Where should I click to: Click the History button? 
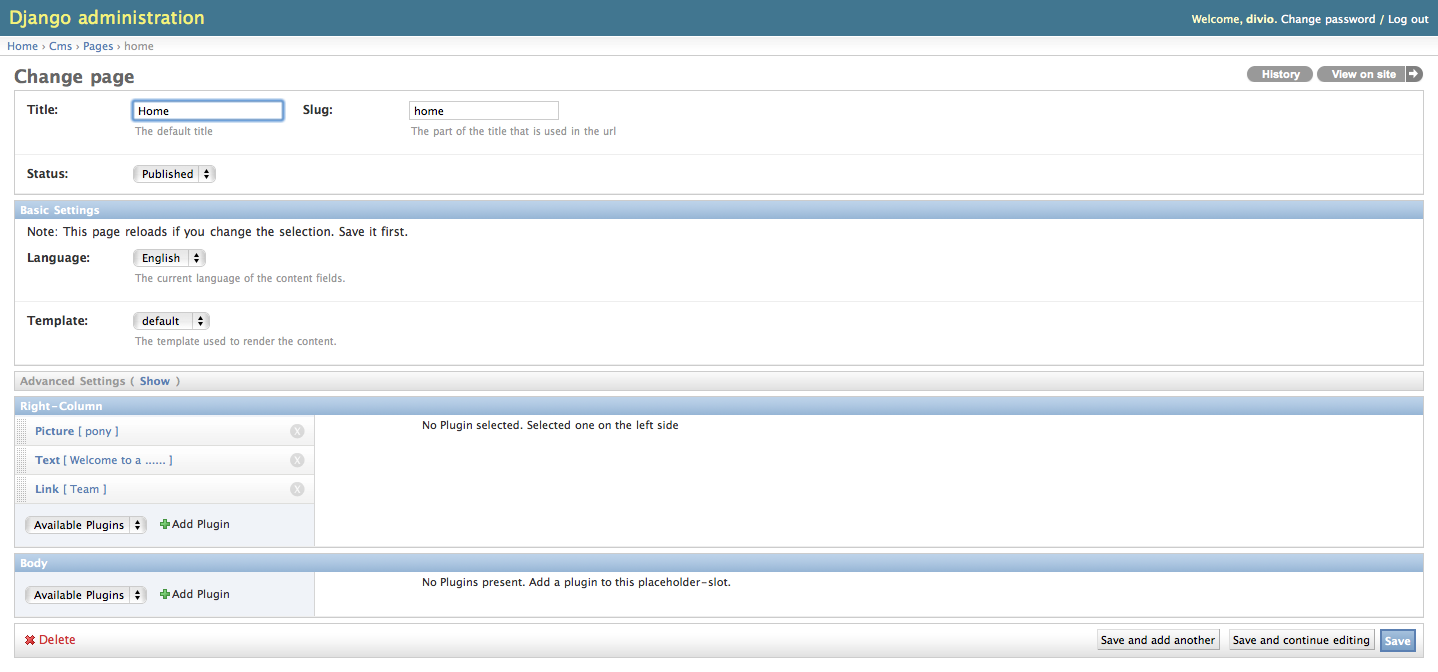point(1280,74)
